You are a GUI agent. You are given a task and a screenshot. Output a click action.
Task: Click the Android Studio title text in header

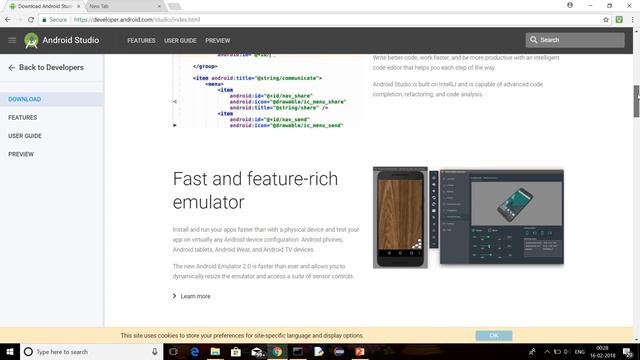pos(71,40)
